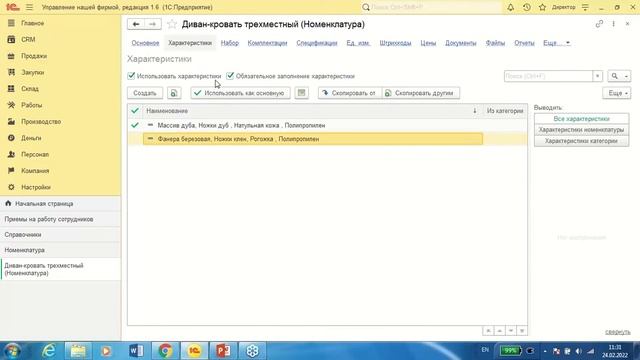Switch to Цены tab
This screenshot has height=360, width=640.
[428, 43]
